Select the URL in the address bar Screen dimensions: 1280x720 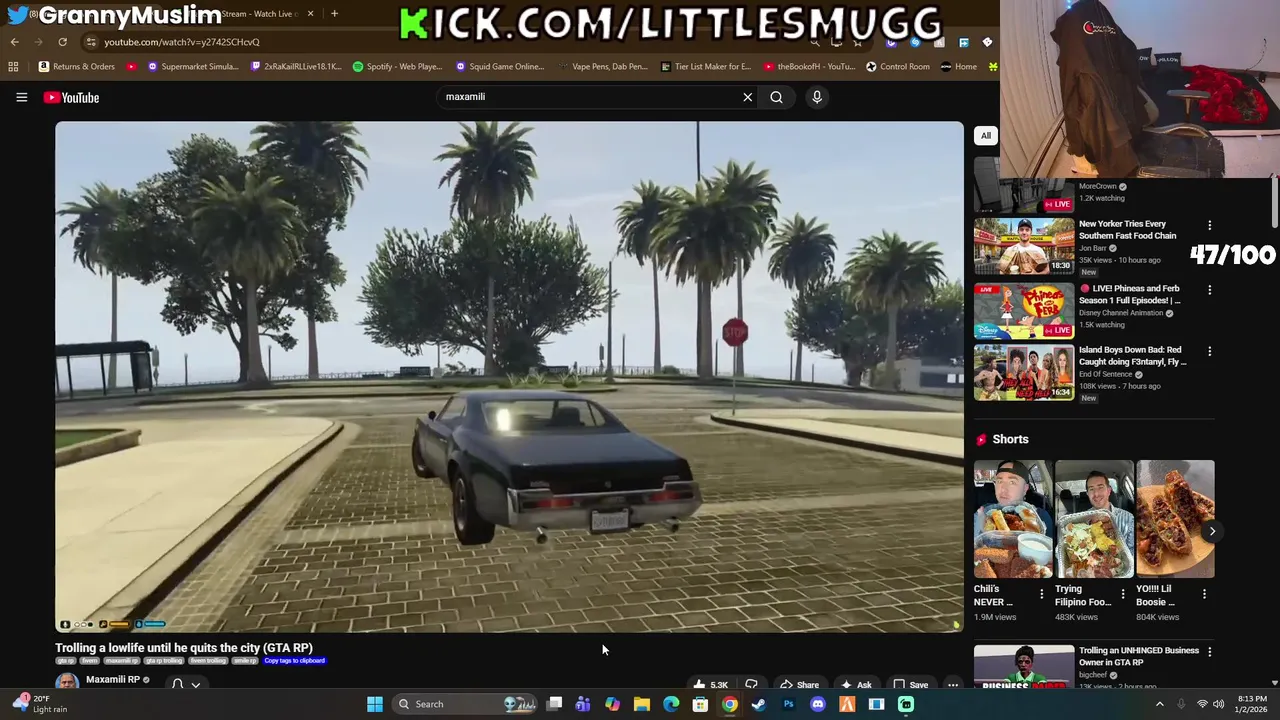click(x=182, y=42)
